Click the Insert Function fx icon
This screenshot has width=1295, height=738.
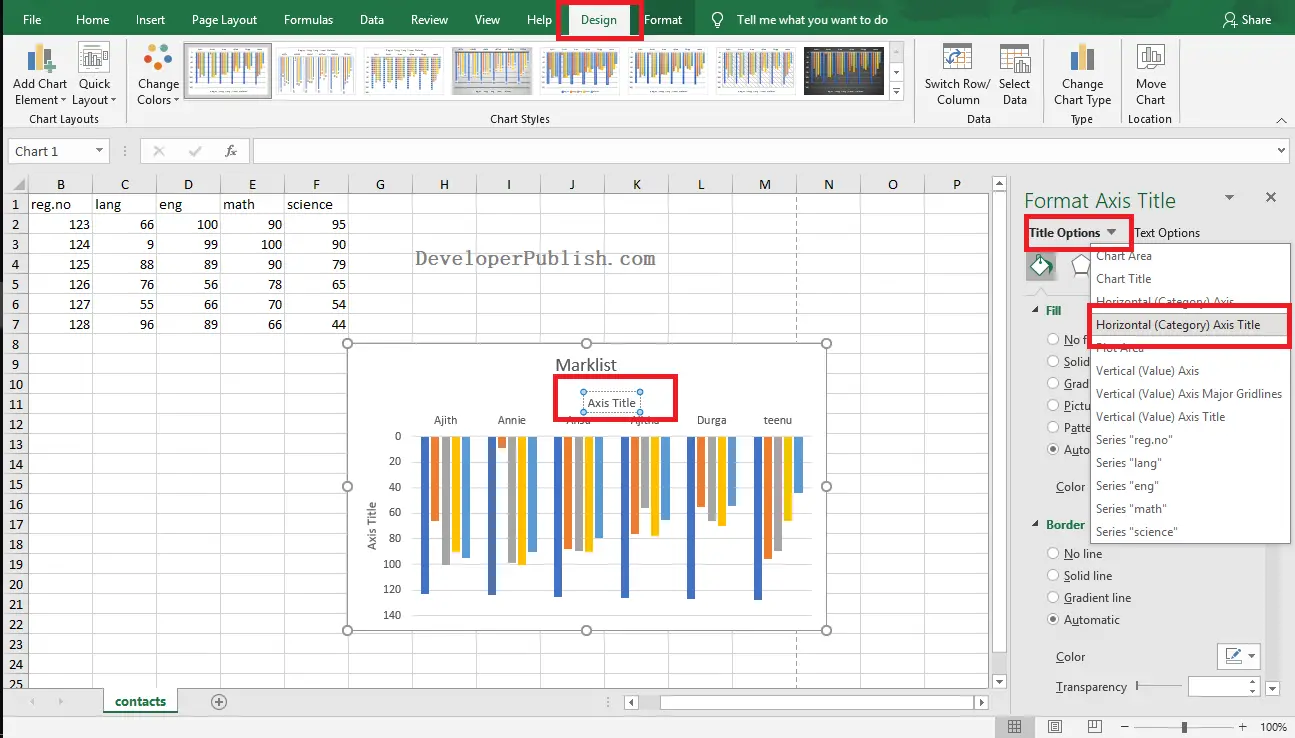coord(230,151)
